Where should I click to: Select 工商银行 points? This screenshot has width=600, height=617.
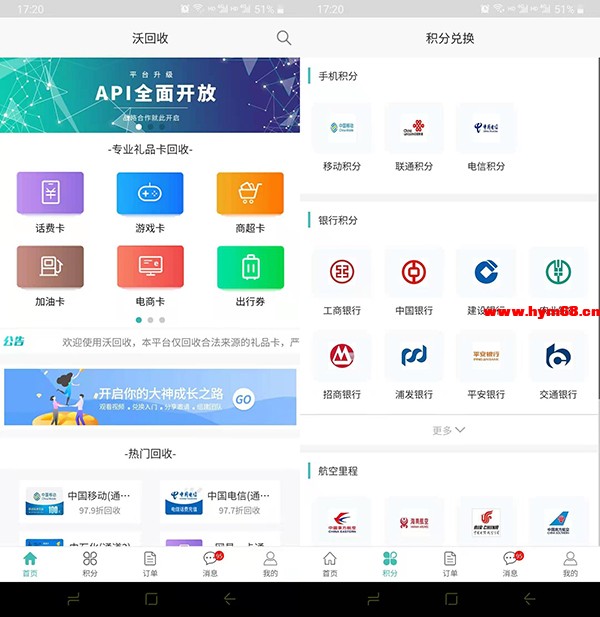coord(342,282)
